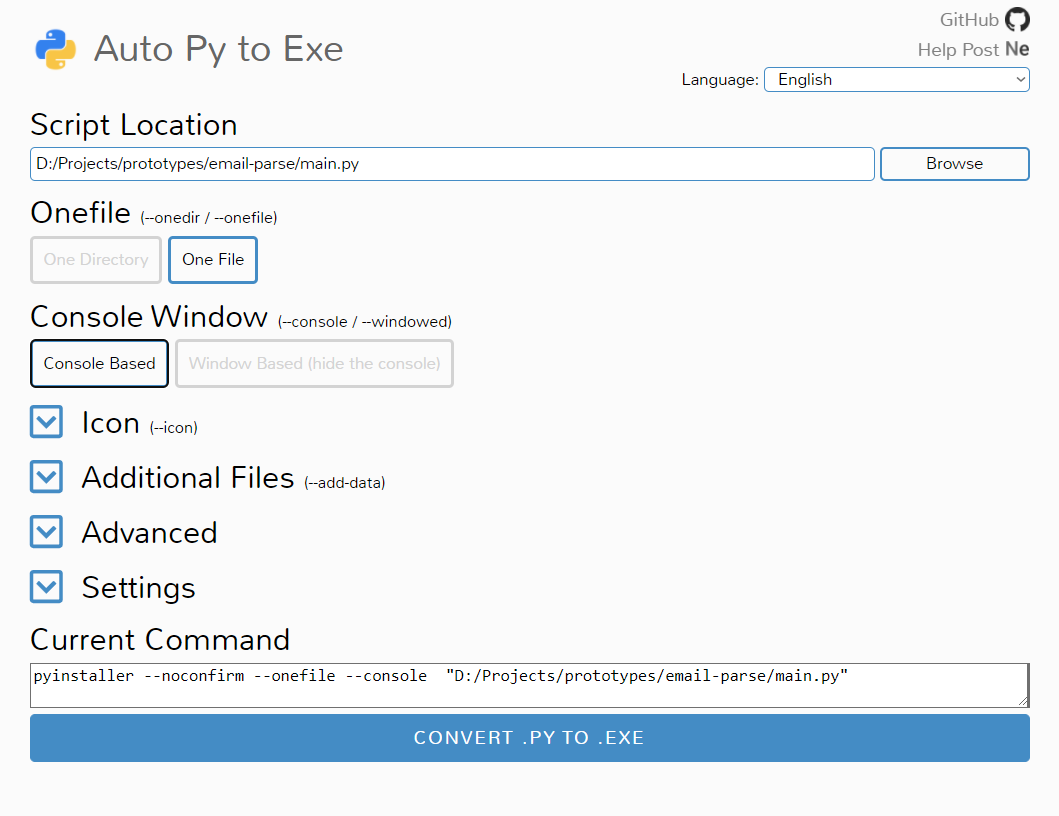Click the Script Location heading
The height and width of the screenshot is (816, 1059).
[134, 126]
